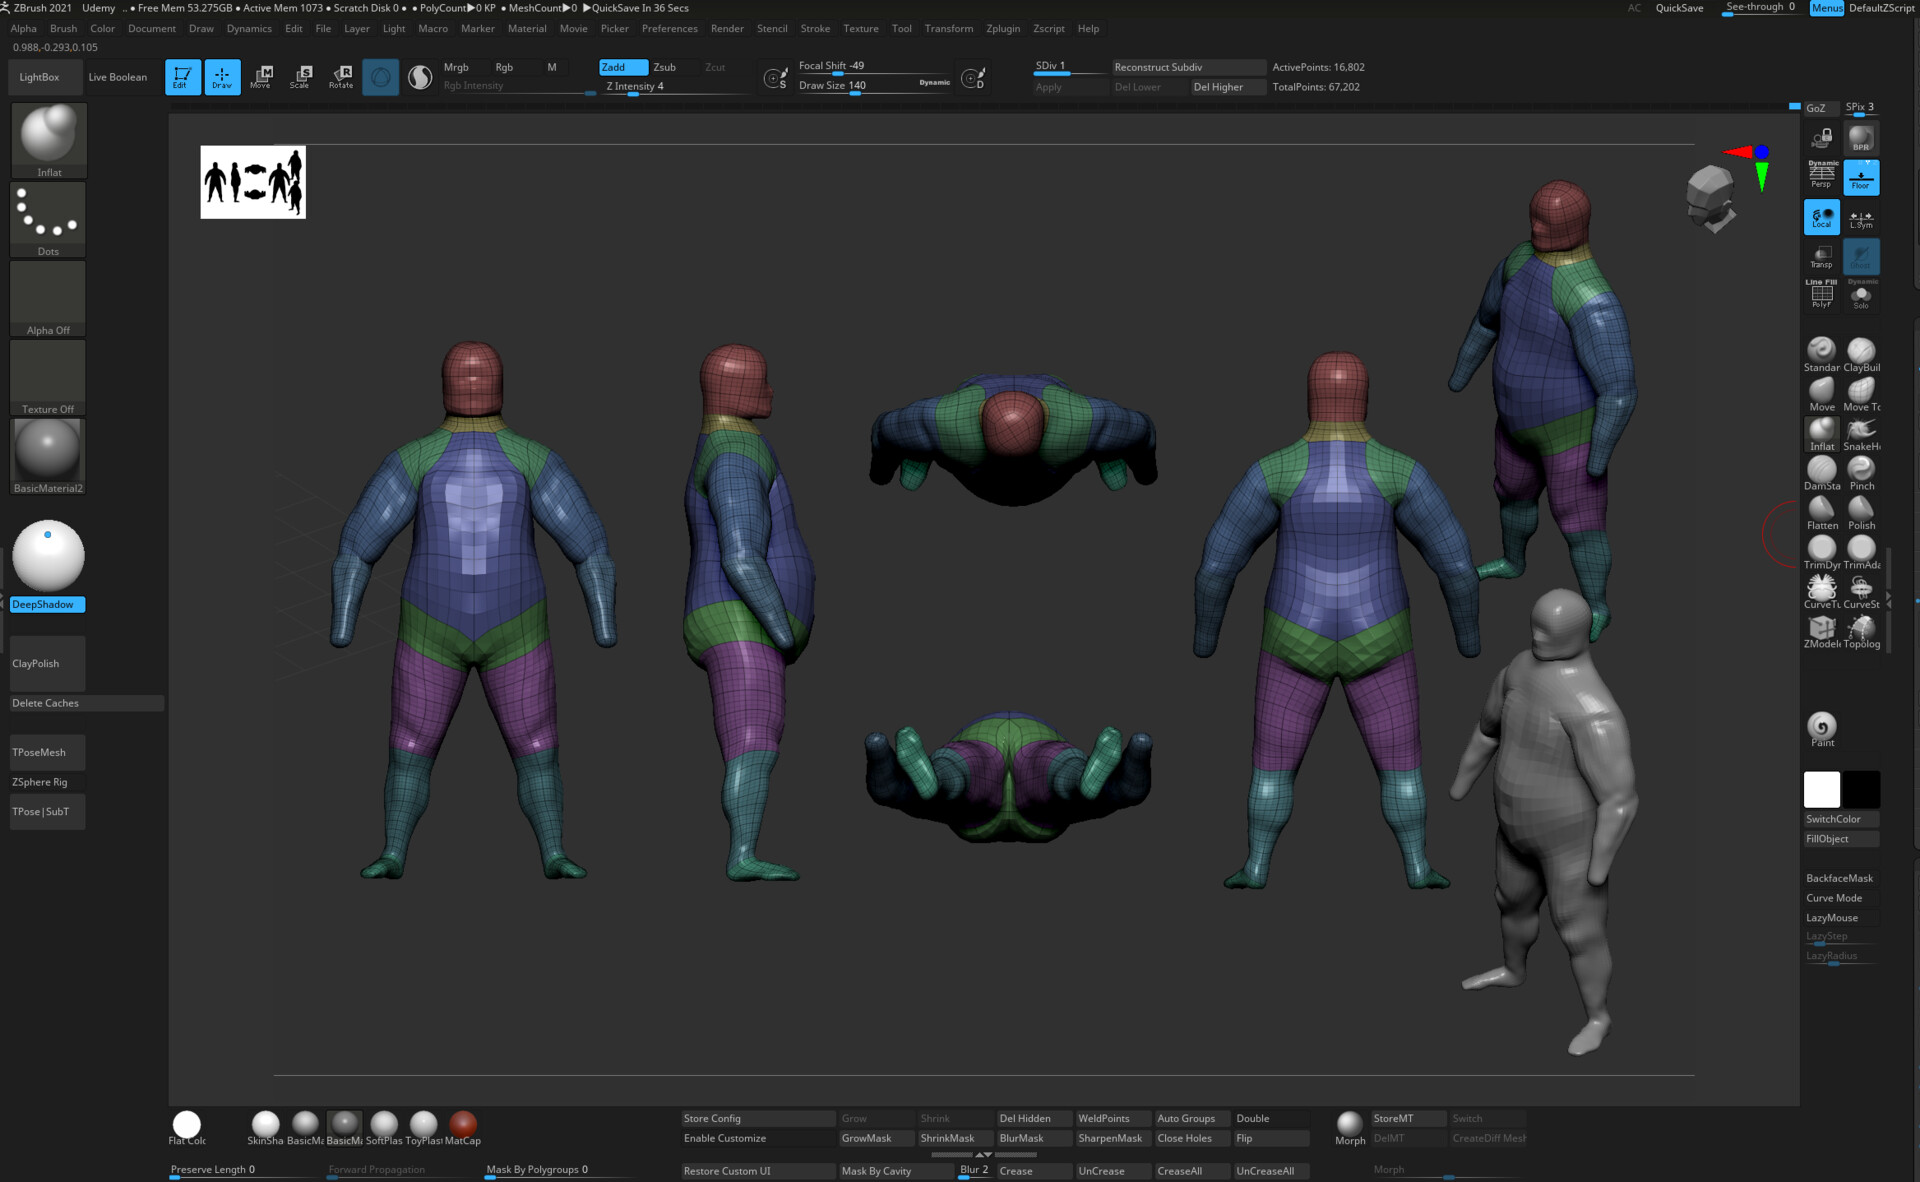The width and height of the screenshot is (1920, 1182).
Task: Select the ClayBuildup brush
Action: pyautogui.click(x=1861, y=352)
